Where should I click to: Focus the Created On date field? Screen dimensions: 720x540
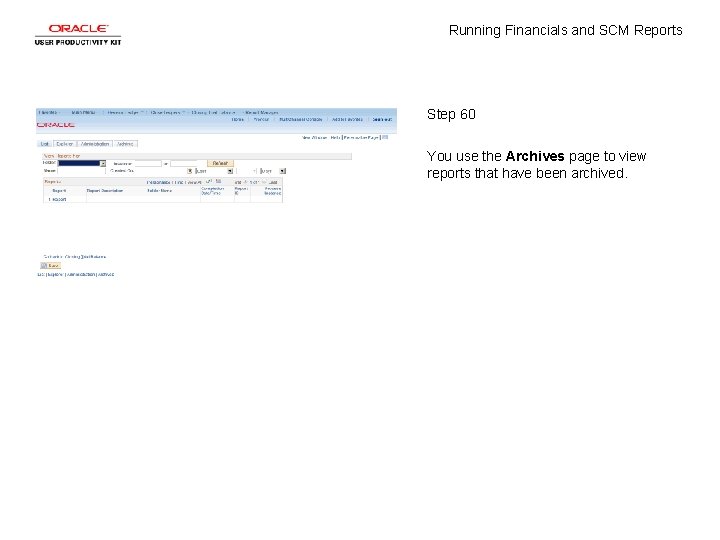160,171
